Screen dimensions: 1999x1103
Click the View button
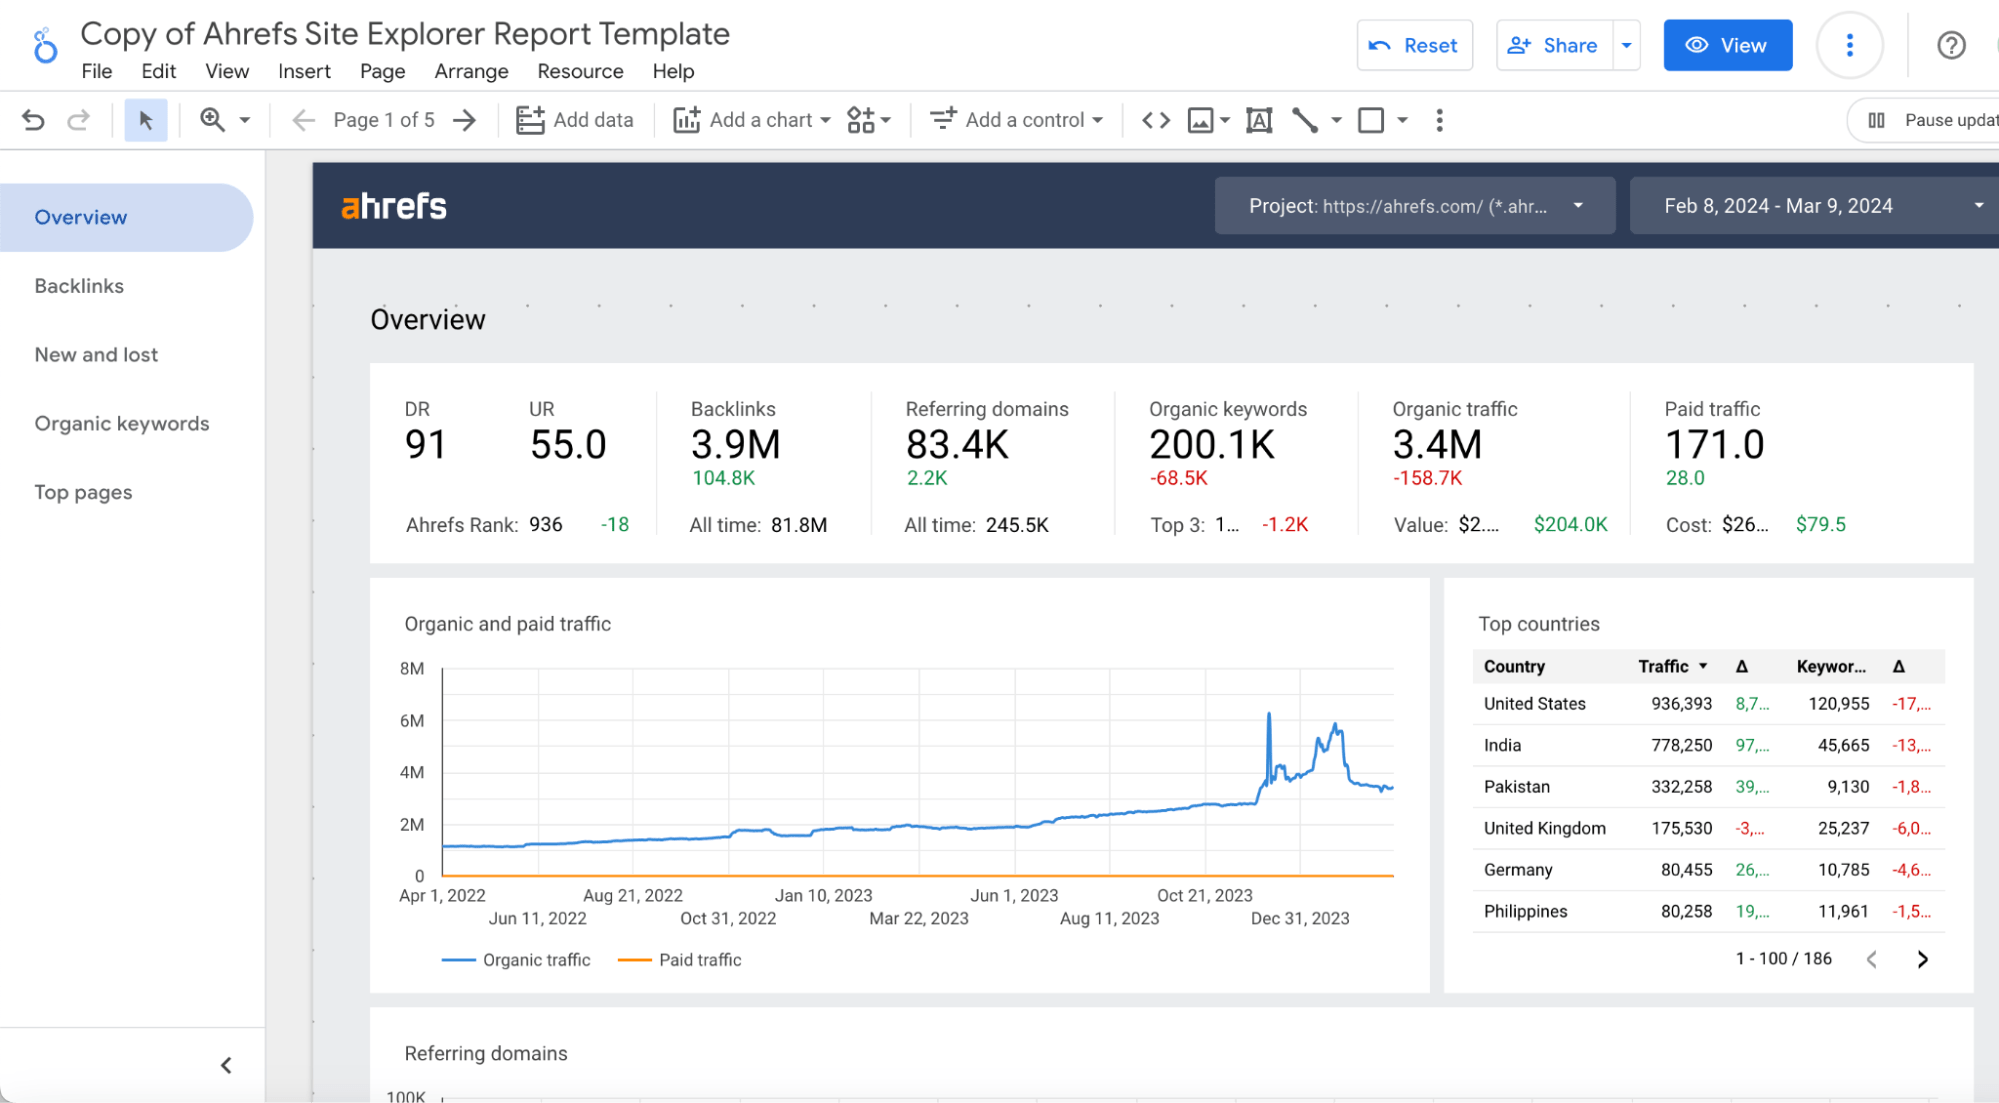point(1728,45)
